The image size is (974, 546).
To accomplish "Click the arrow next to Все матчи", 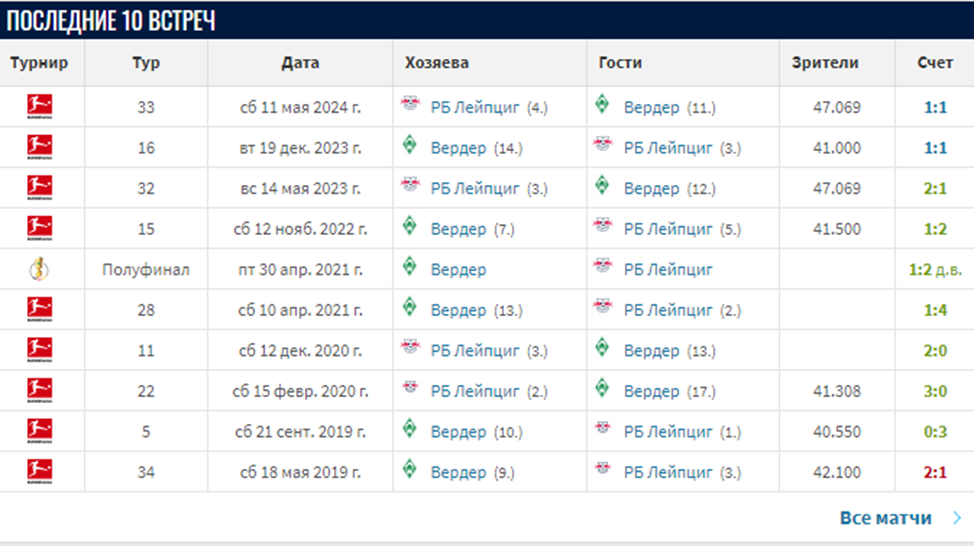I will click(957, 518).
